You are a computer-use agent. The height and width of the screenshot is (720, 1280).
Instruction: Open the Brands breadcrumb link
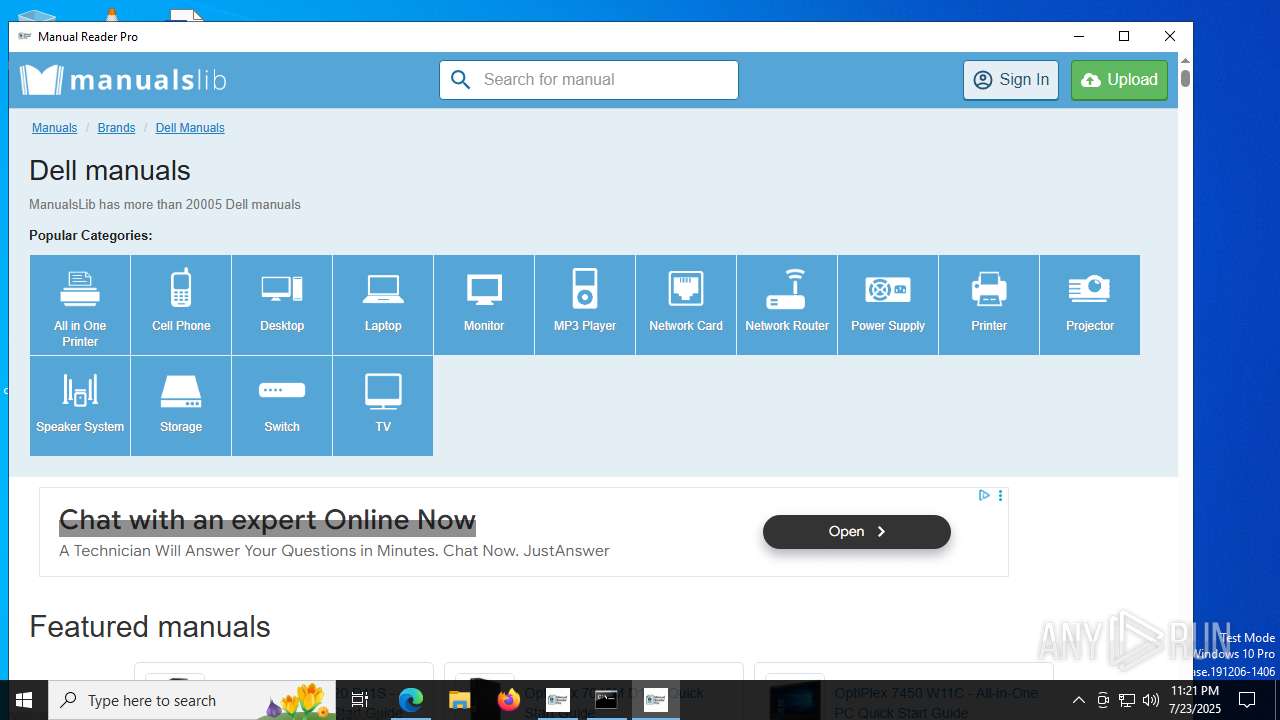point(116,128)
